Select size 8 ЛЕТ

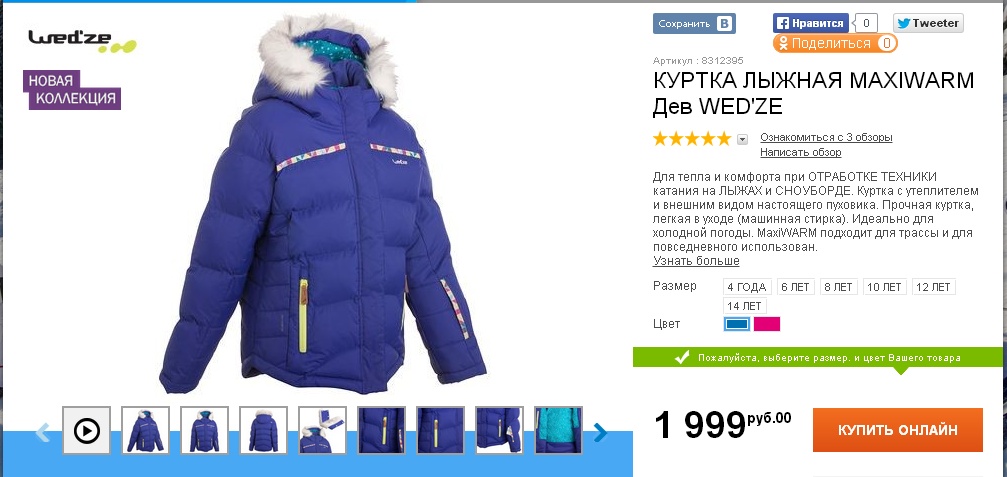(838, 286)
